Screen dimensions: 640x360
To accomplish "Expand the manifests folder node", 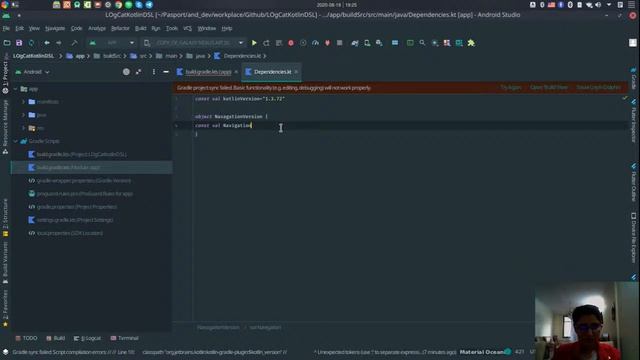I will coord(23,102).
